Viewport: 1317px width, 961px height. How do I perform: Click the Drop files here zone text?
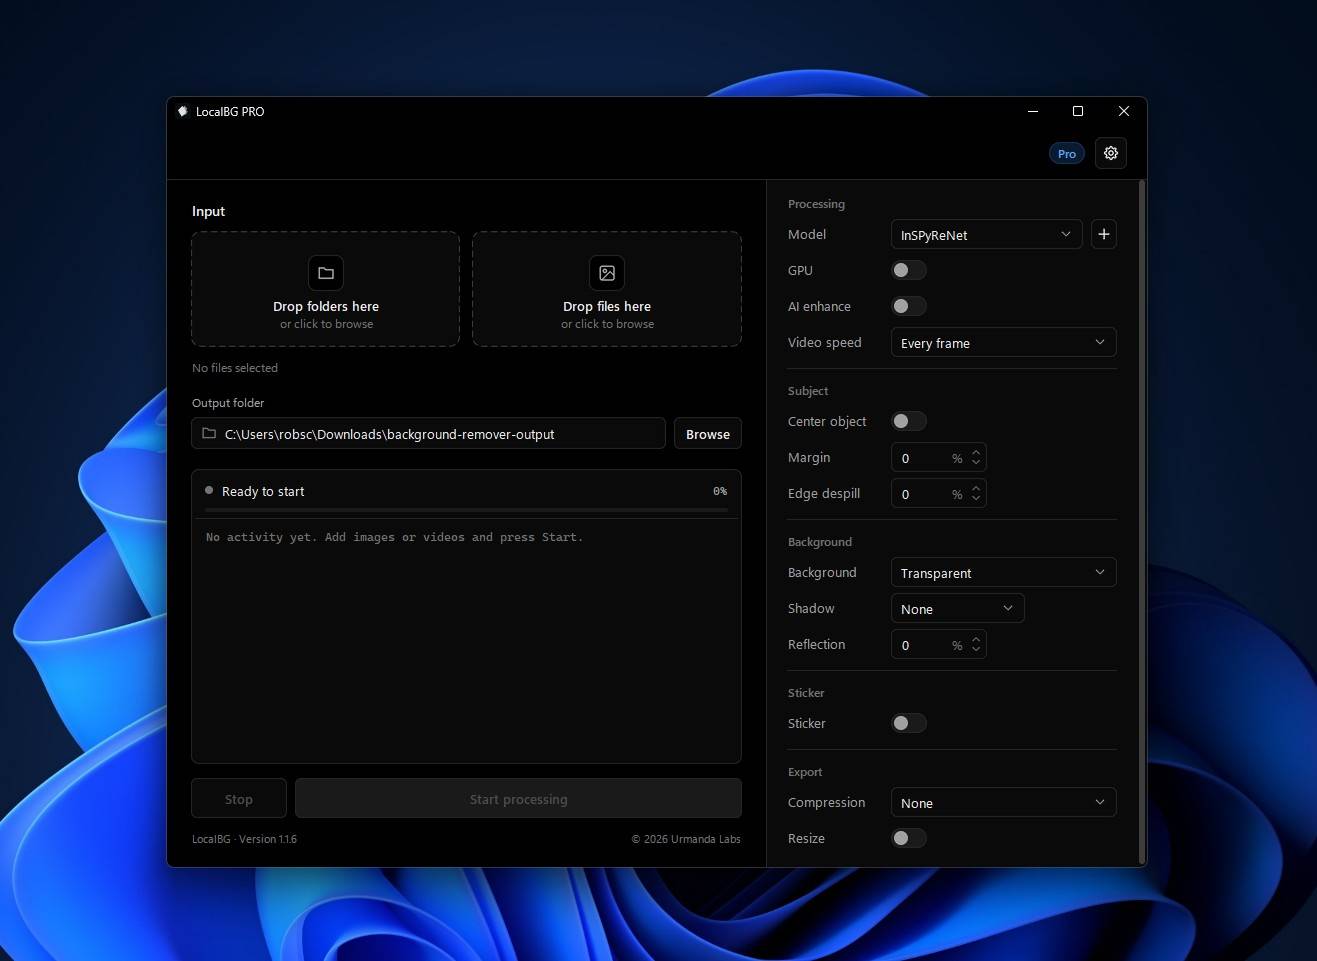pyautogui.click(x=607, y=306)
